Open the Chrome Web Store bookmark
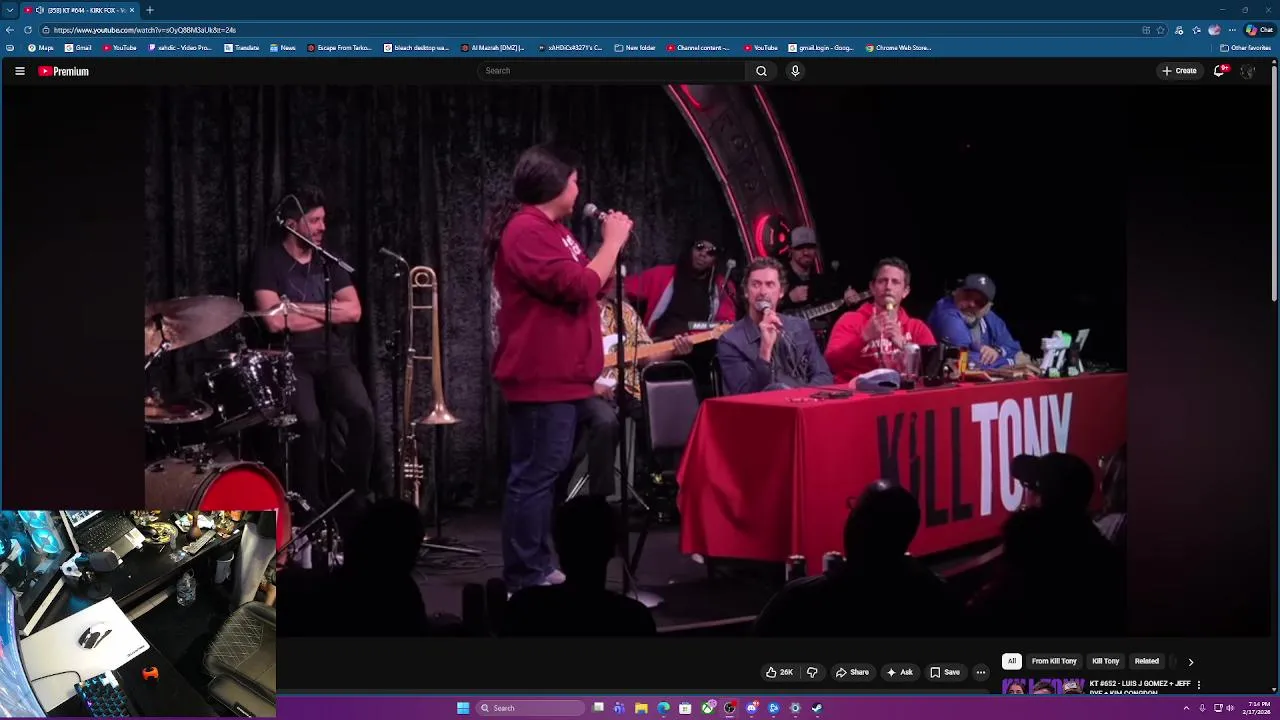The width and height of the screenshot is (1280, 720). [898, 48]
